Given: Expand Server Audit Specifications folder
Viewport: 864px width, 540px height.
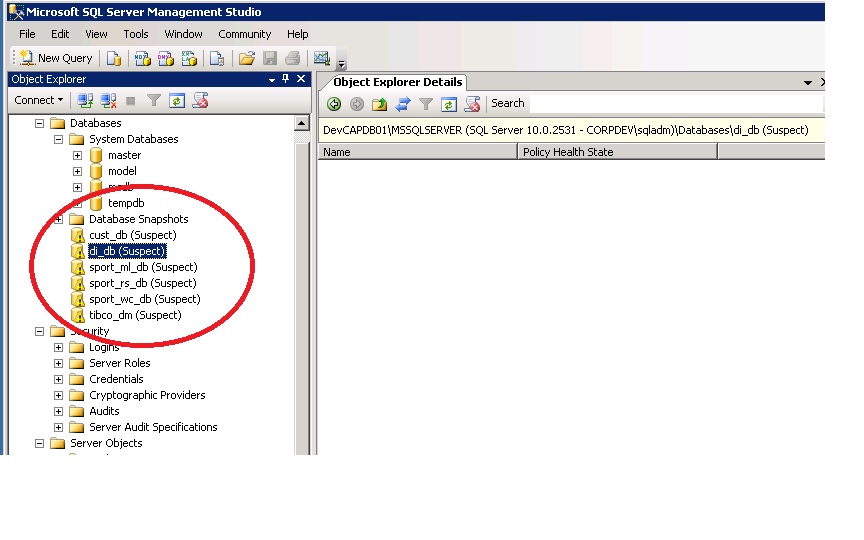Looking at the screenshot, I should tap(58, 428).
